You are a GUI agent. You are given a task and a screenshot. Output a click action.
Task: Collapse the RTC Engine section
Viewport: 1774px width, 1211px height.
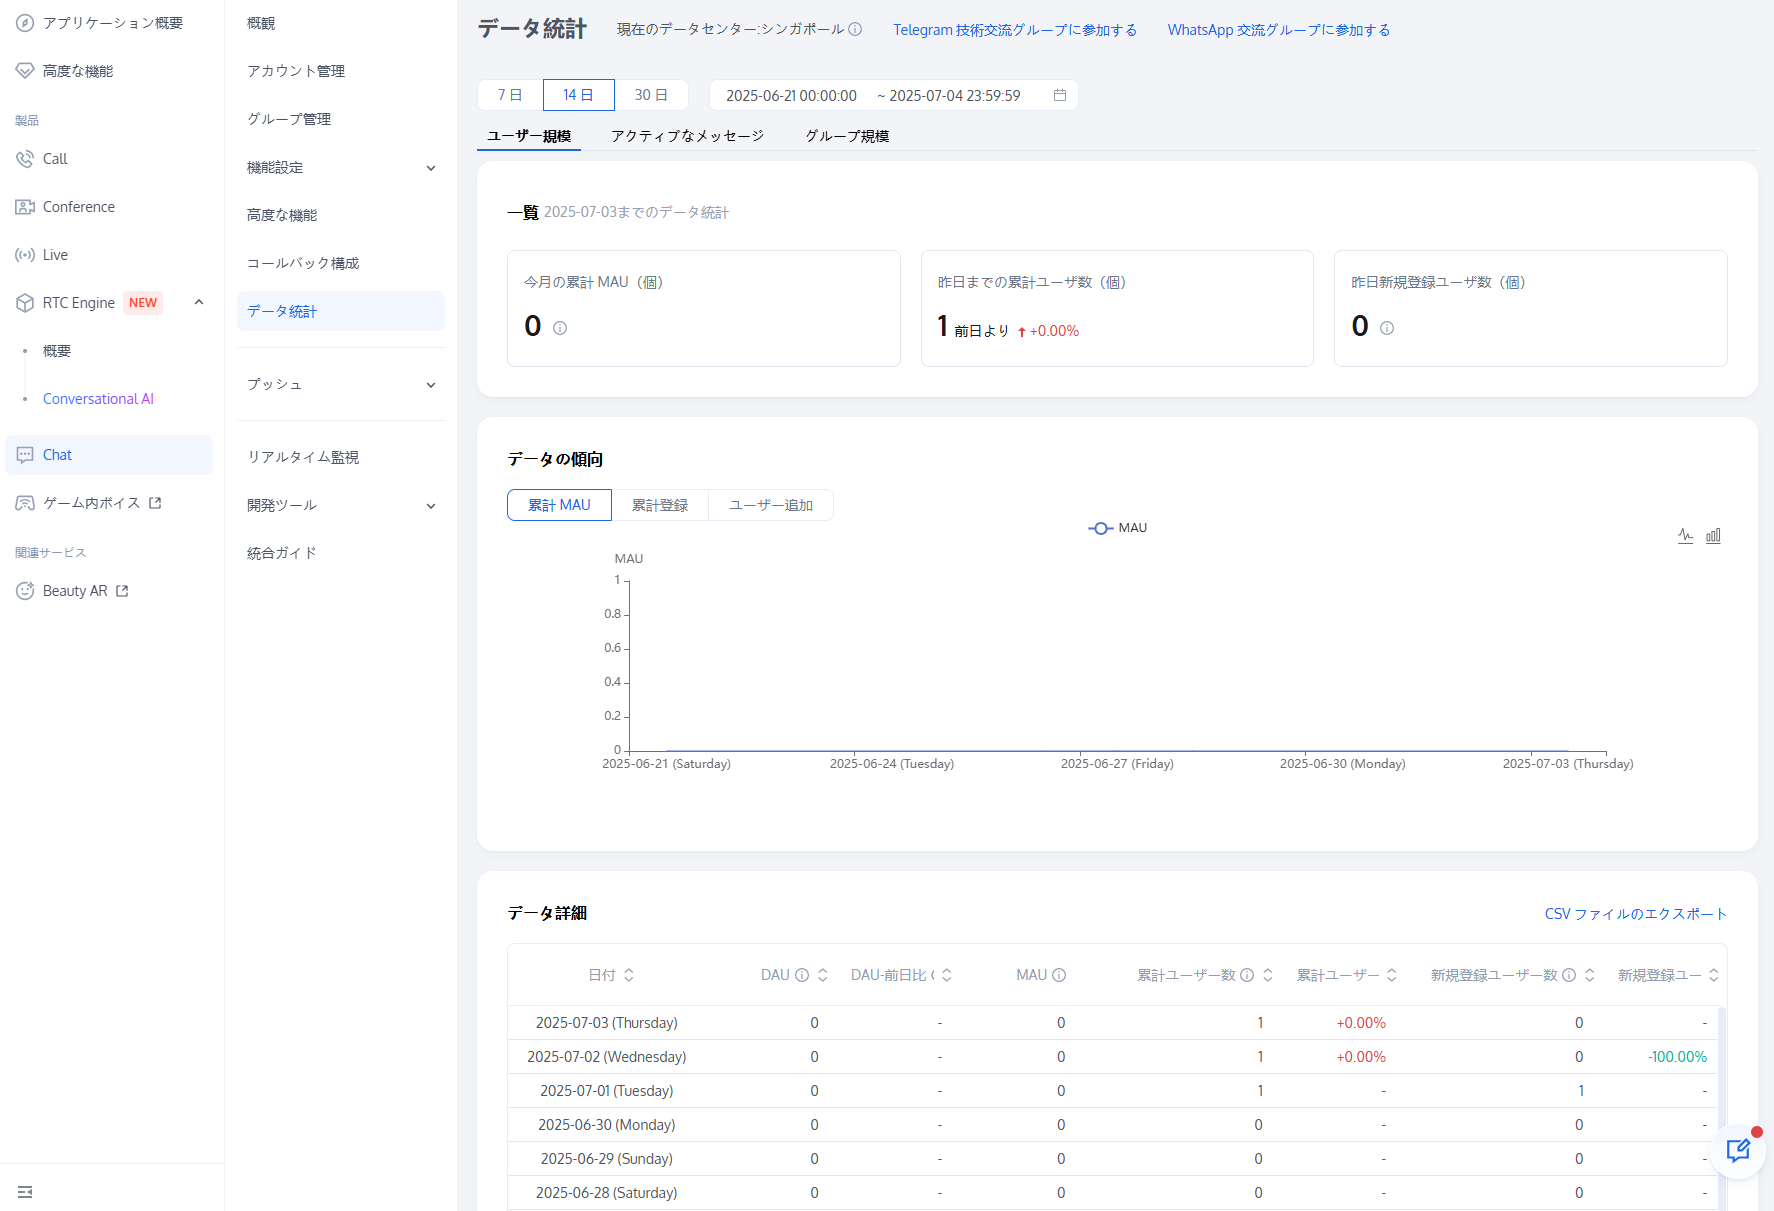click(199, 302)
